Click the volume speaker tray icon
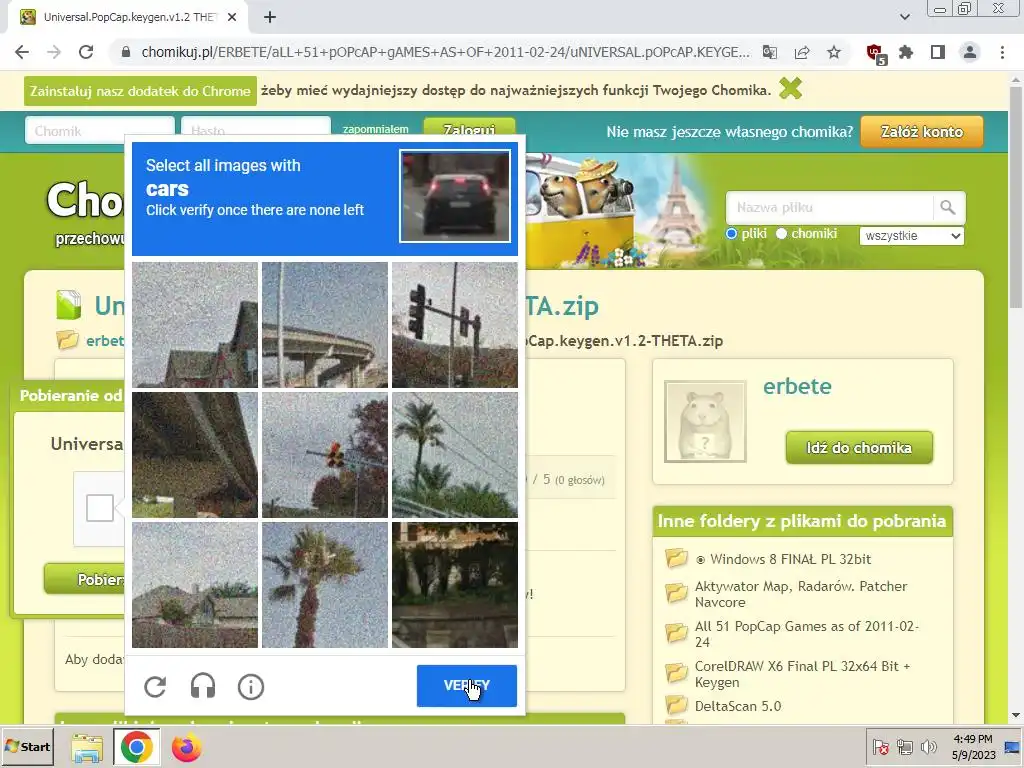 click(x=928, y=747)
